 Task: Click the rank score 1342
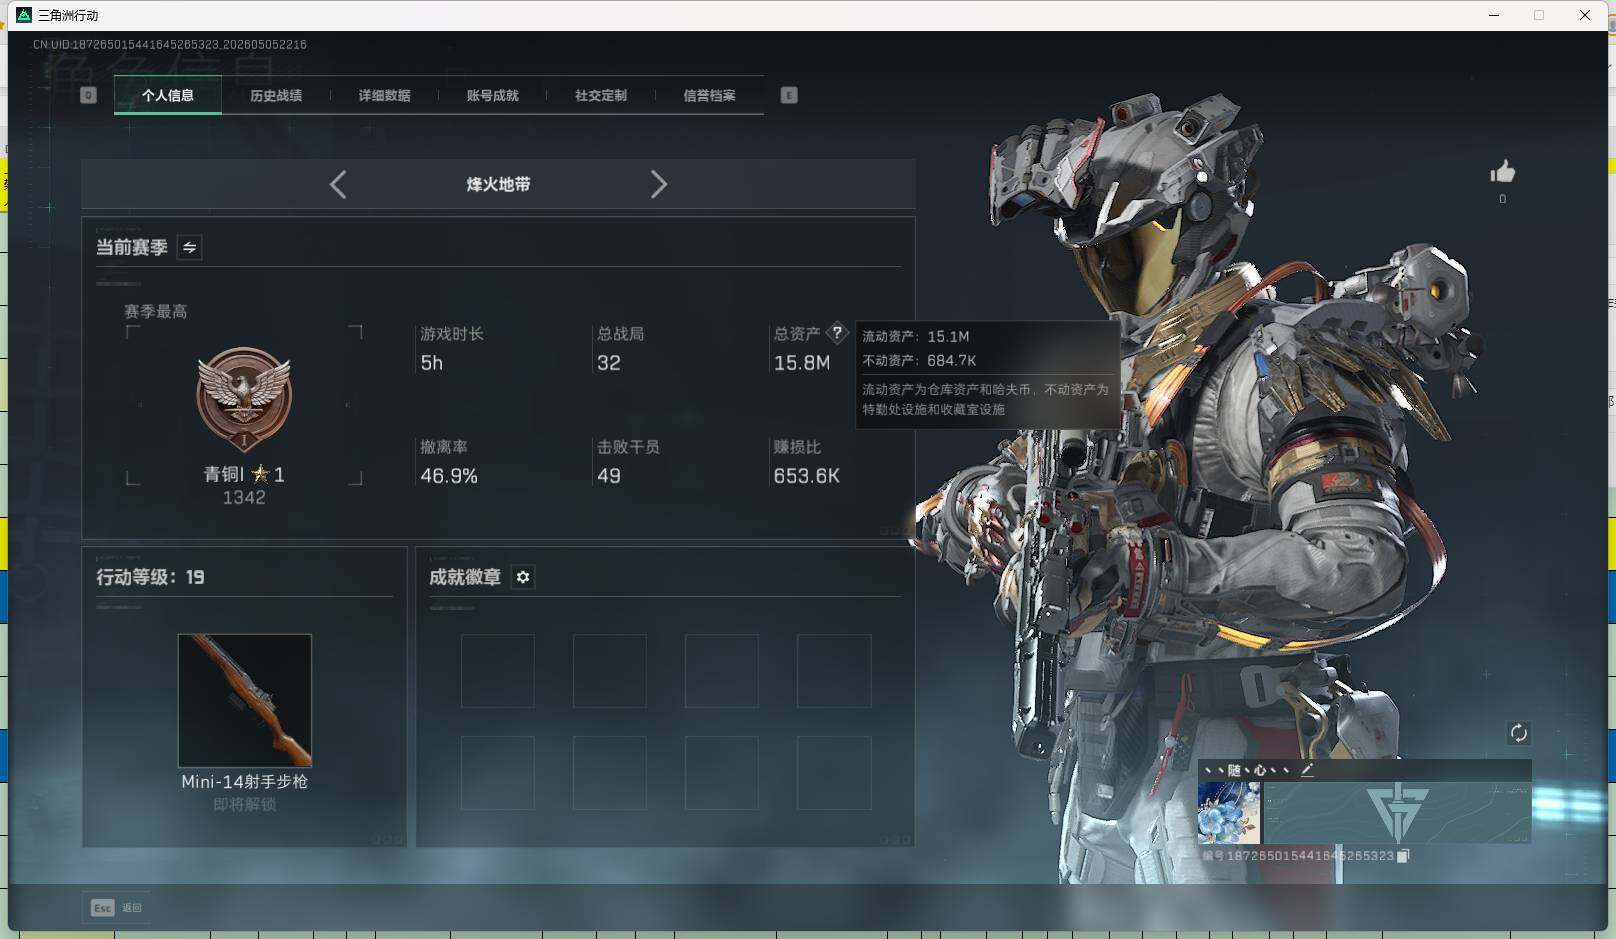(244, 497)
